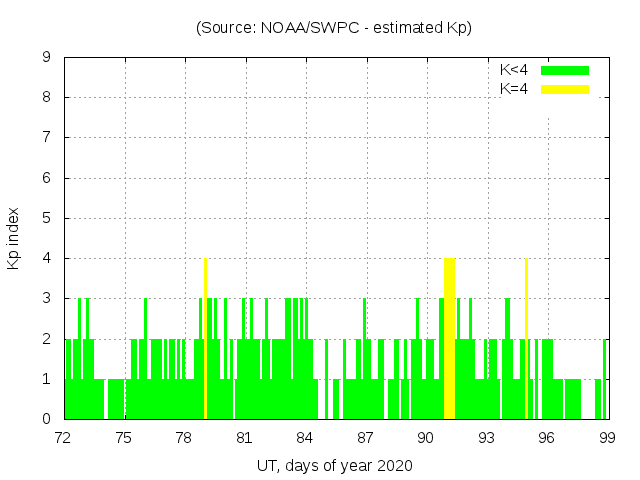Click the 'Kp index' y-axis label

(x=15, y=238)
